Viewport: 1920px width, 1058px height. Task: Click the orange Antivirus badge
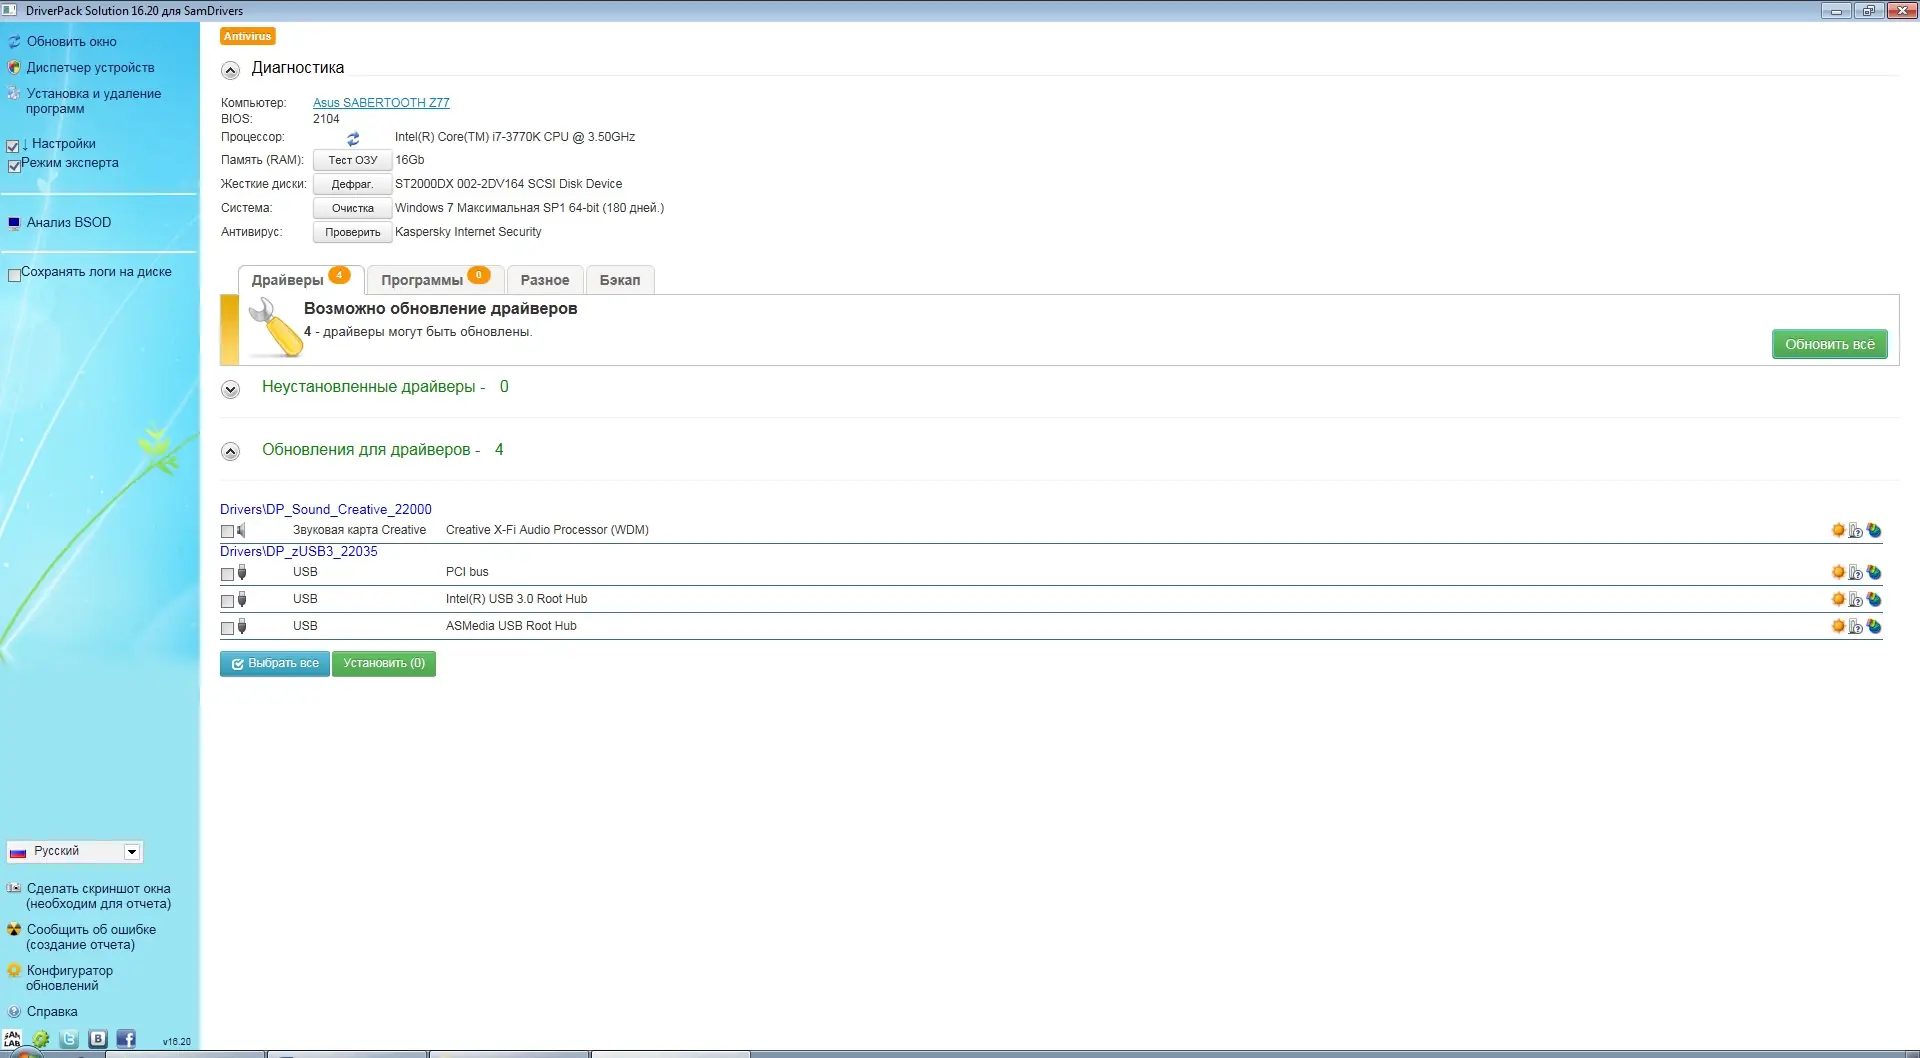pyautogui.click(x=248, y=36)
